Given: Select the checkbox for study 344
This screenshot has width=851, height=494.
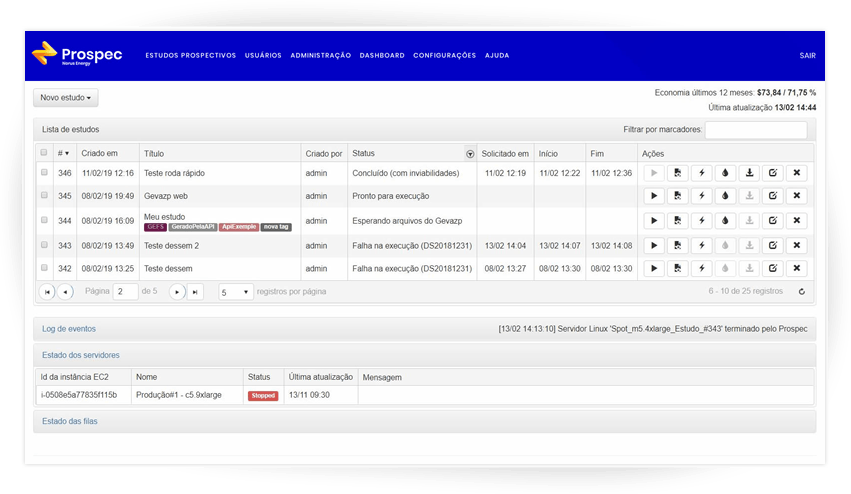Looking at the screenshot, I should (x=44, y=220).
